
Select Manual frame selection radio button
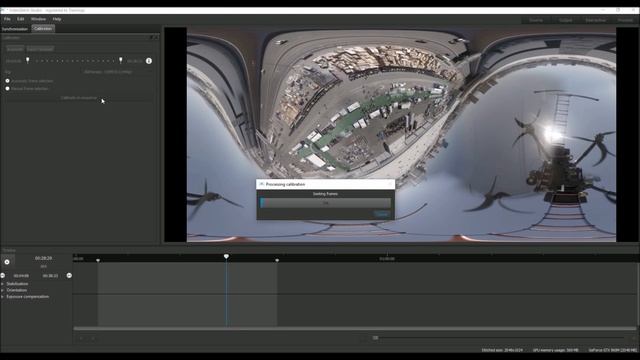(7, 88)
